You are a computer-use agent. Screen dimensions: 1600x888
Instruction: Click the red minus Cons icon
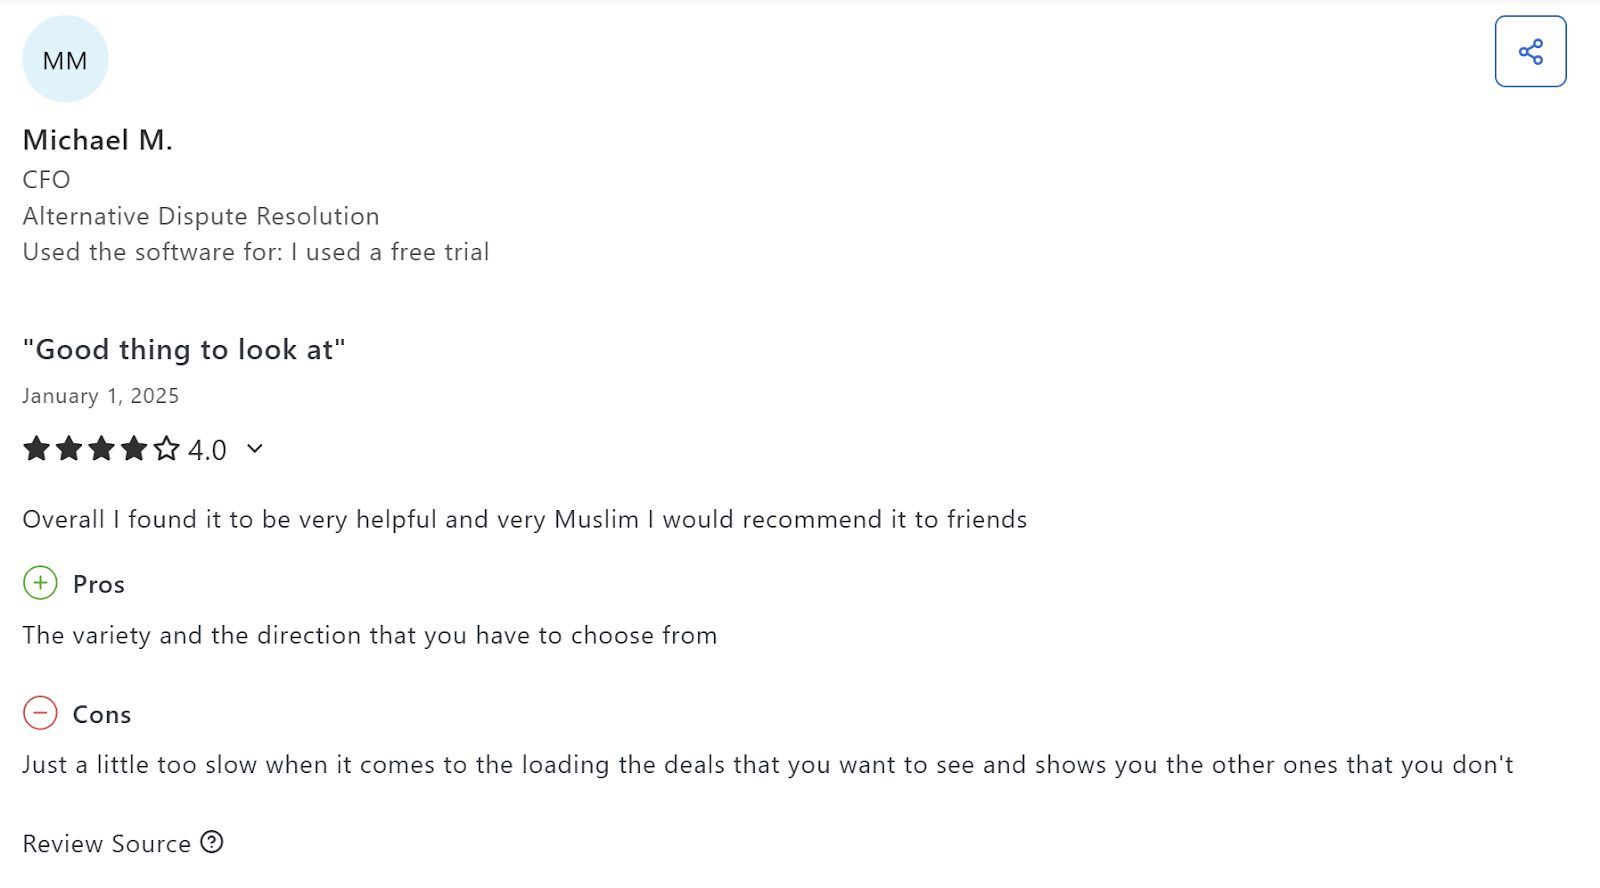point(40,713)
